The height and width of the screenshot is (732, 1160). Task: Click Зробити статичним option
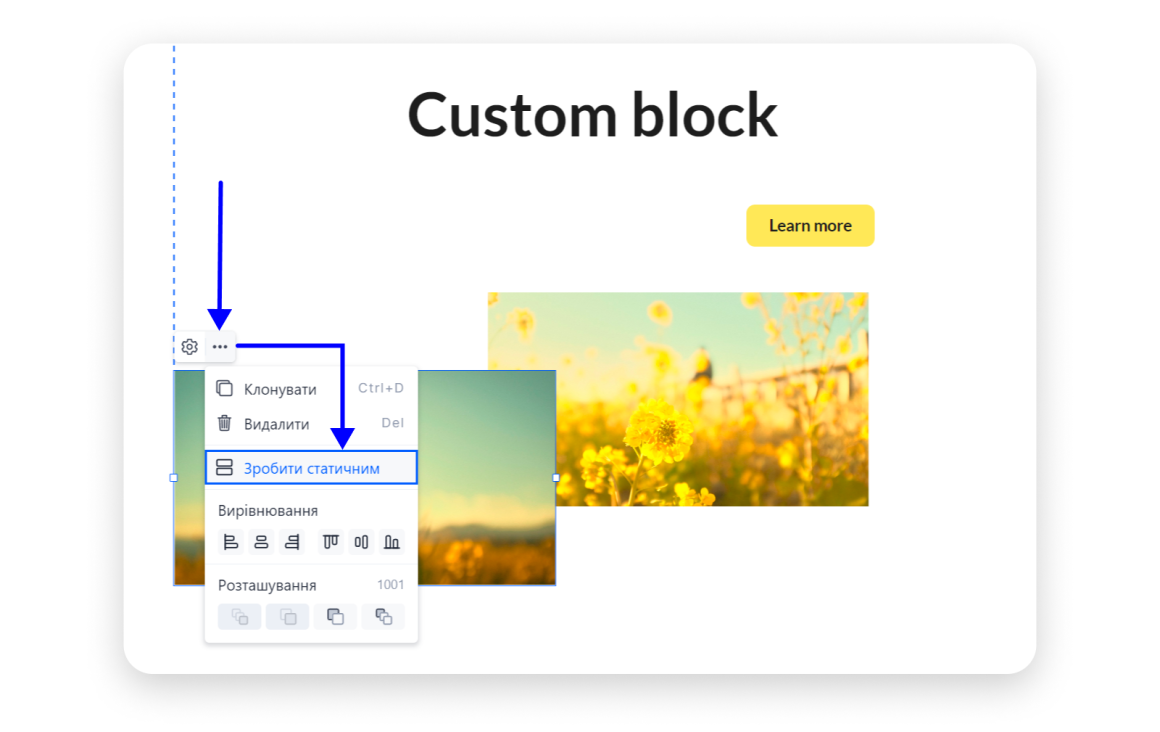311,468
